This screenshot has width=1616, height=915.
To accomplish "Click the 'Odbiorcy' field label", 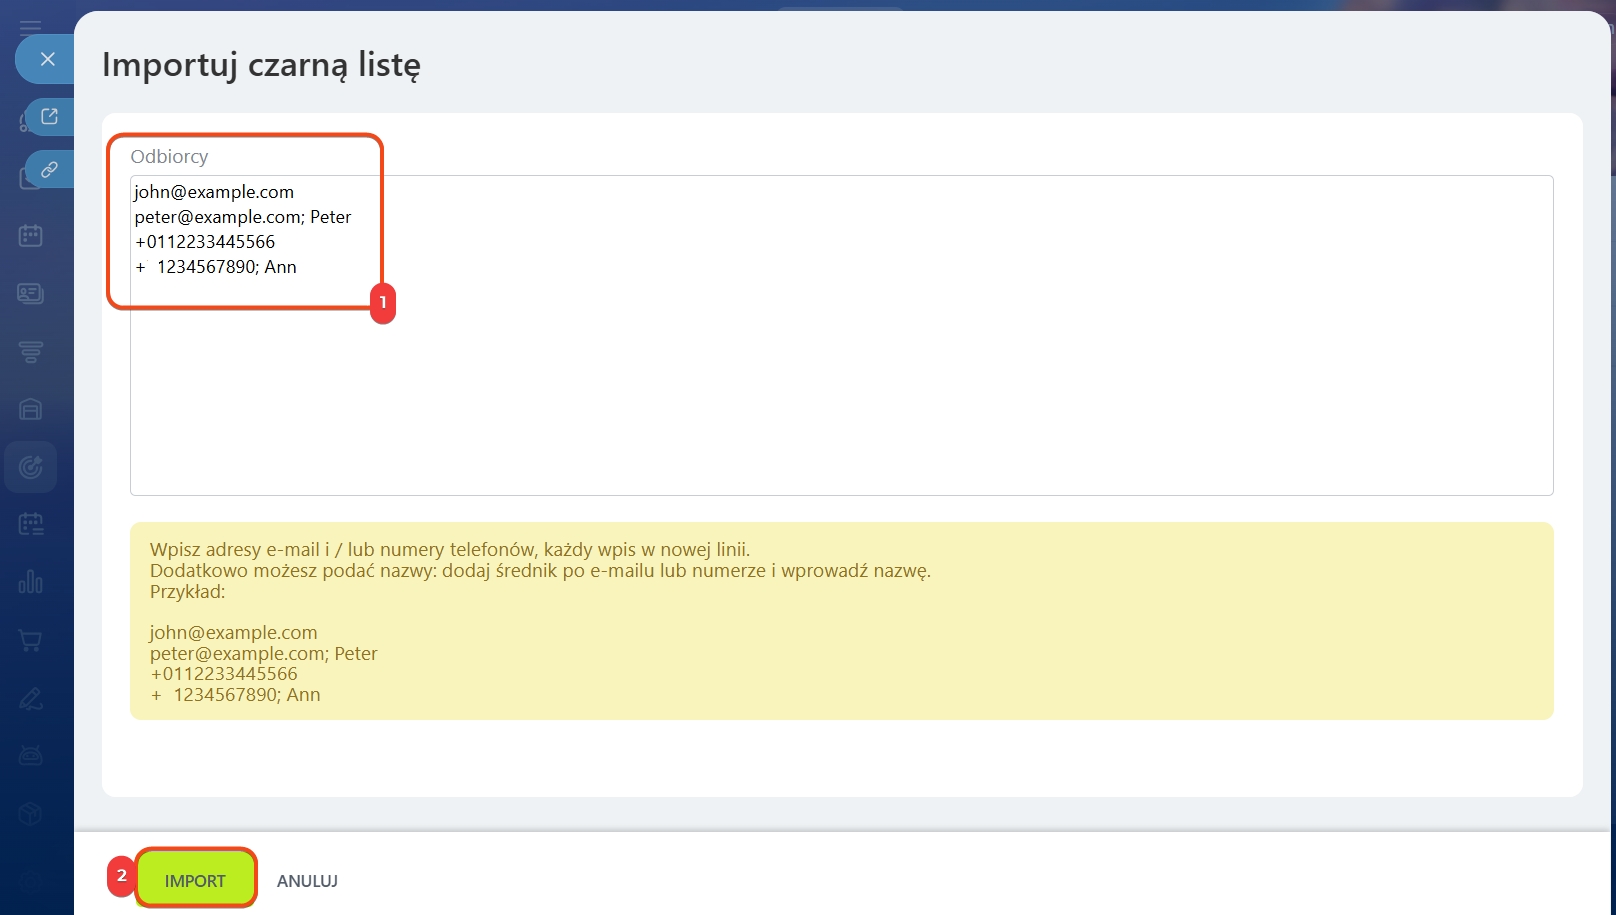I will [x=169, y=156].
